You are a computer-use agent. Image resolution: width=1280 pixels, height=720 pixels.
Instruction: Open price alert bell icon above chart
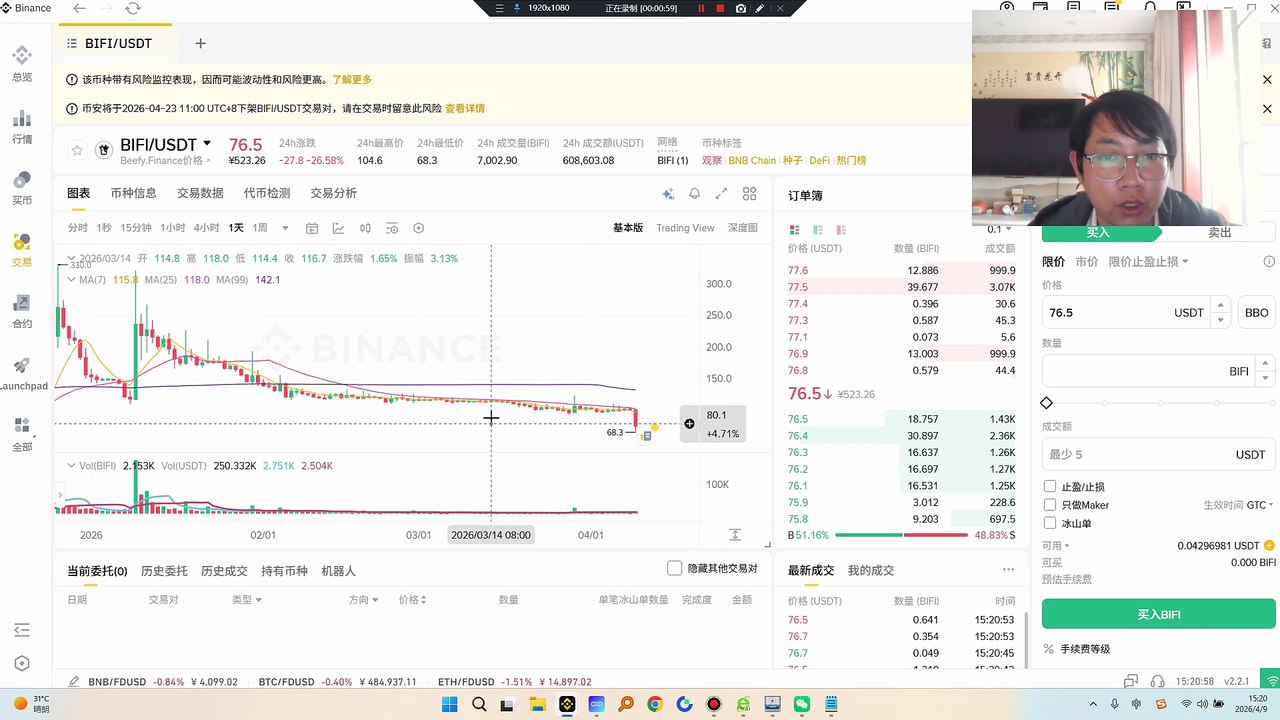point(694,194)
